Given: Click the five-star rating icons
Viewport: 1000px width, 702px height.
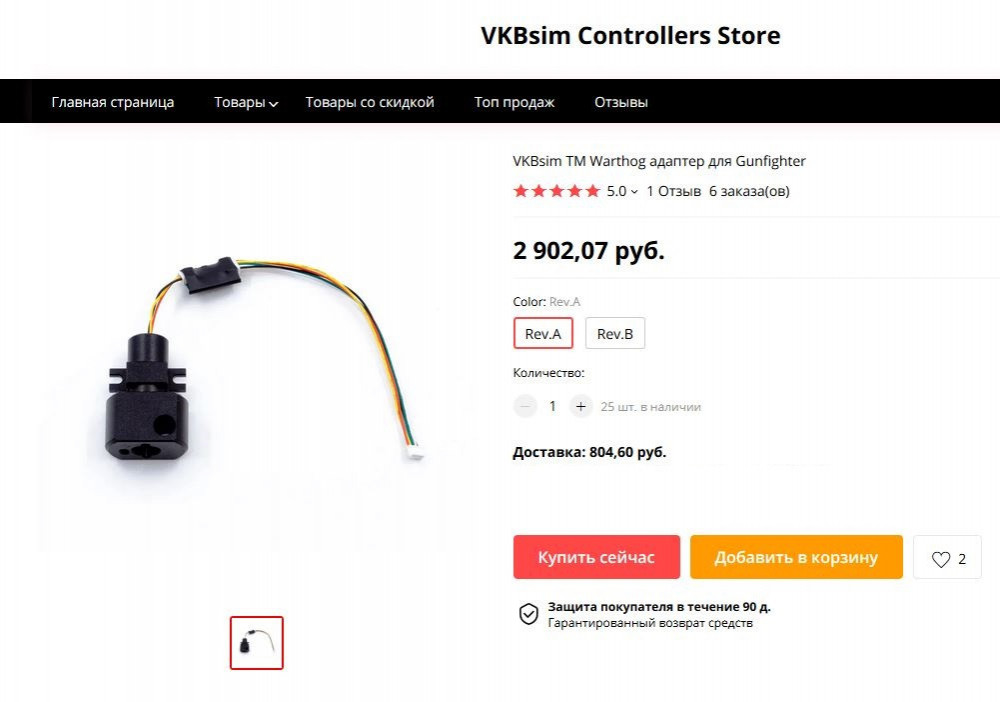Looking at the screenshot, I should pos(557,191).
